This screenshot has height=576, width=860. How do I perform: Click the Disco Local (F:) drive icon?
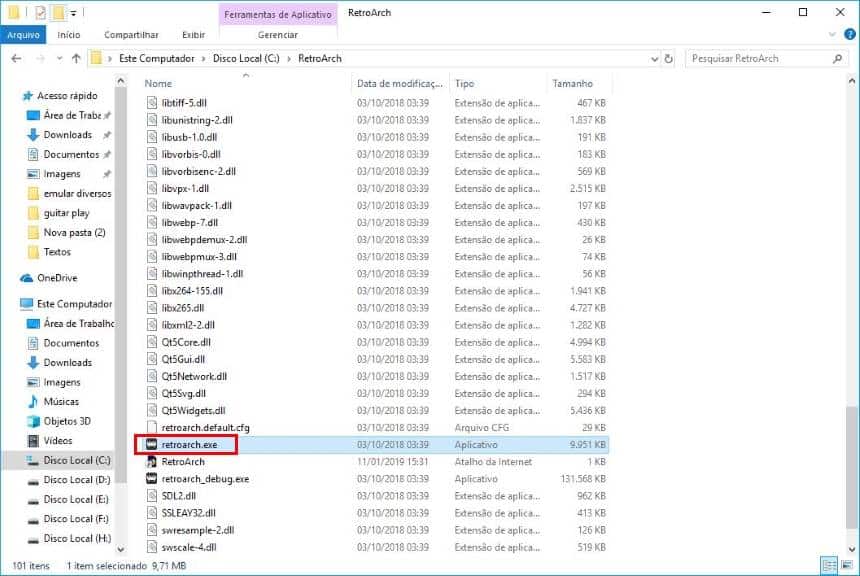(33, 519)
